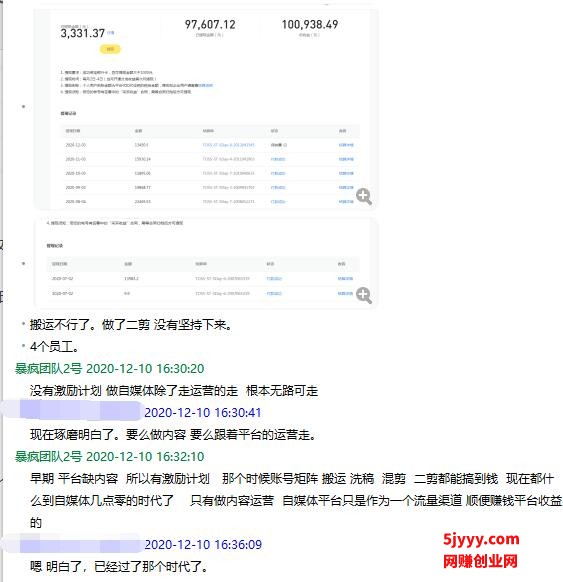Click the 97,607.12 amount
The image size is (563, 582).
(x=210, y=24)
